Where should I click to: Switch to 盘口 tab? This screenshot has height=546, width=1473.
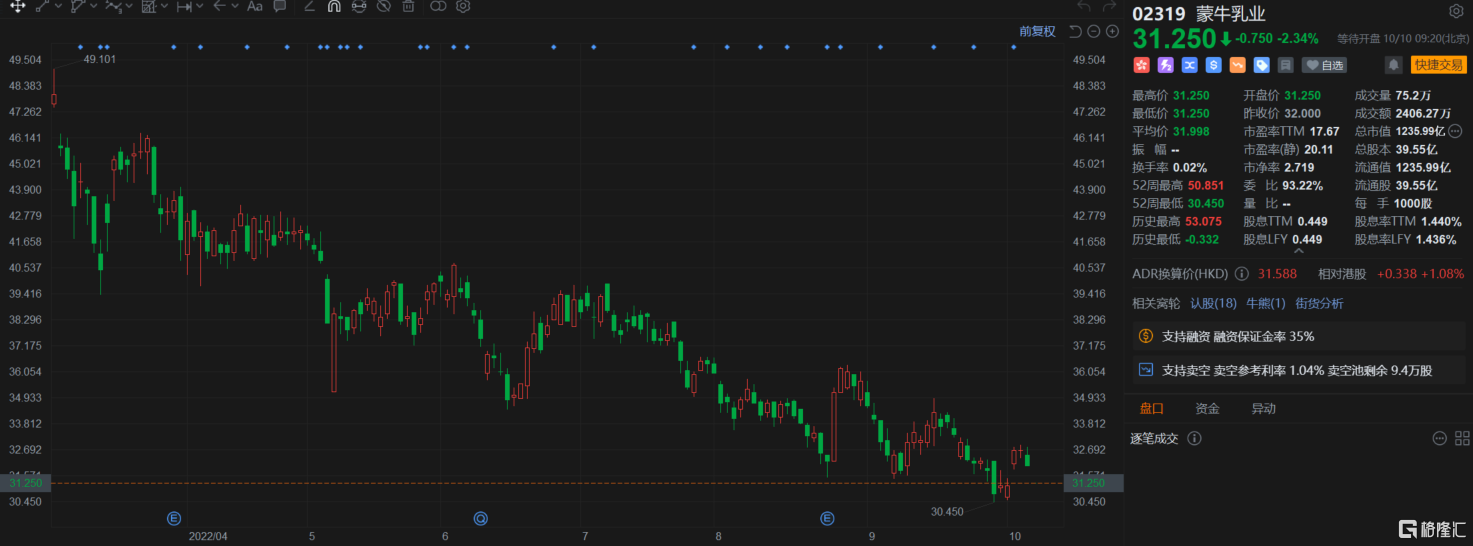(x=1151, y=408)
